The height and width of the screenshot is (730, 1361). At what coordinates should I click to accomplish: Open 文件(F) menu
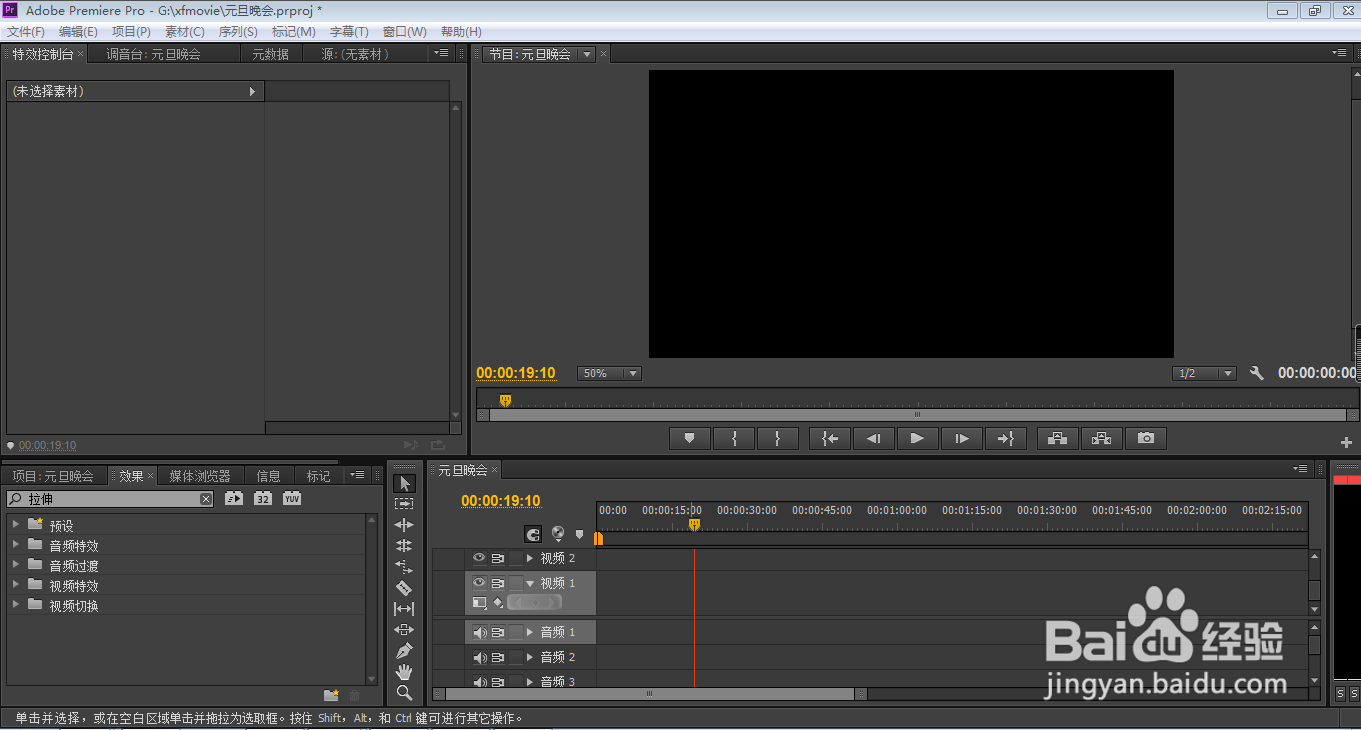click(26, 32)
